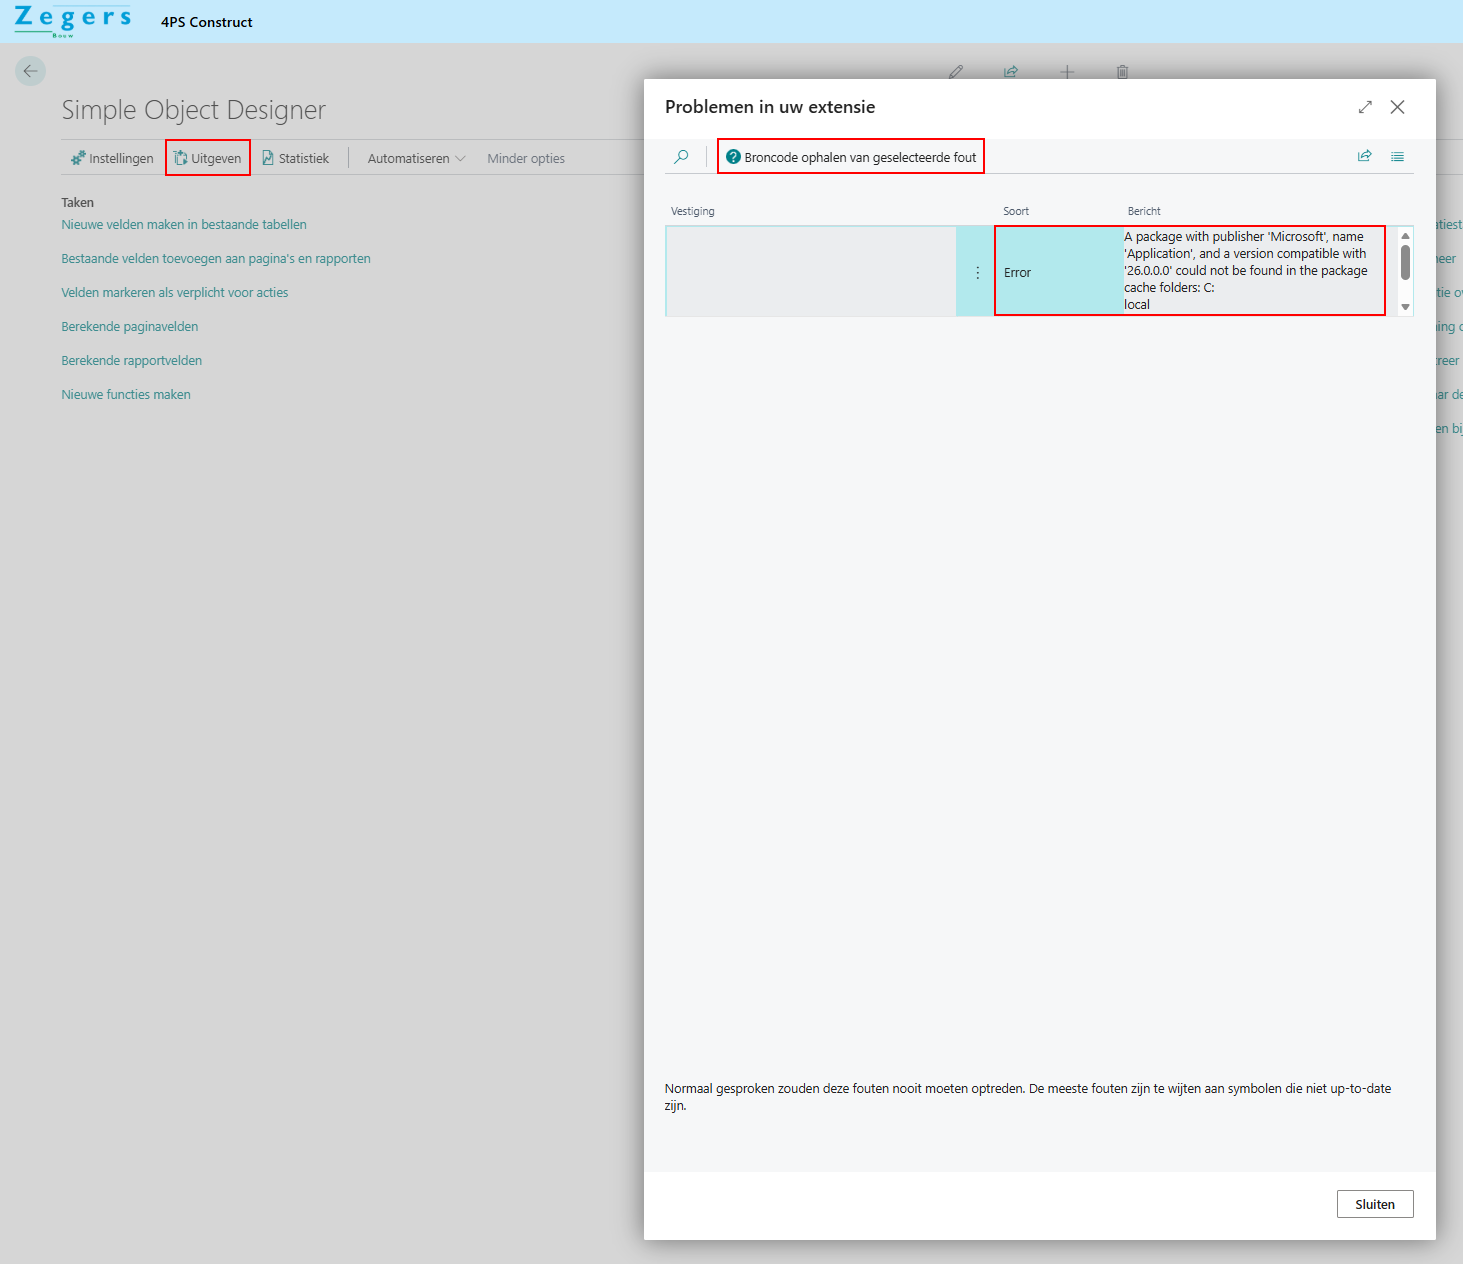
Task: Open Statistiek in the action bar
Action: point(296,159)
